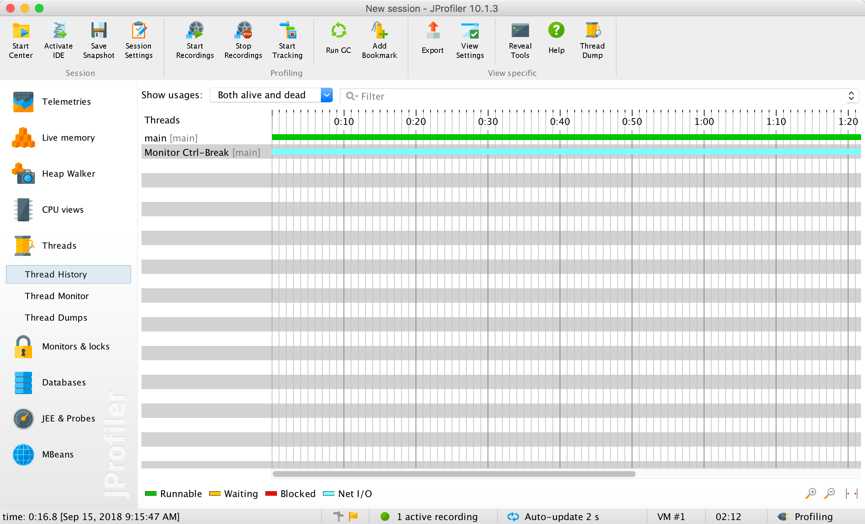Click the Threads column header
Image resolution: width=865 pixels, height=524 pixels.
tap(162, 120)
